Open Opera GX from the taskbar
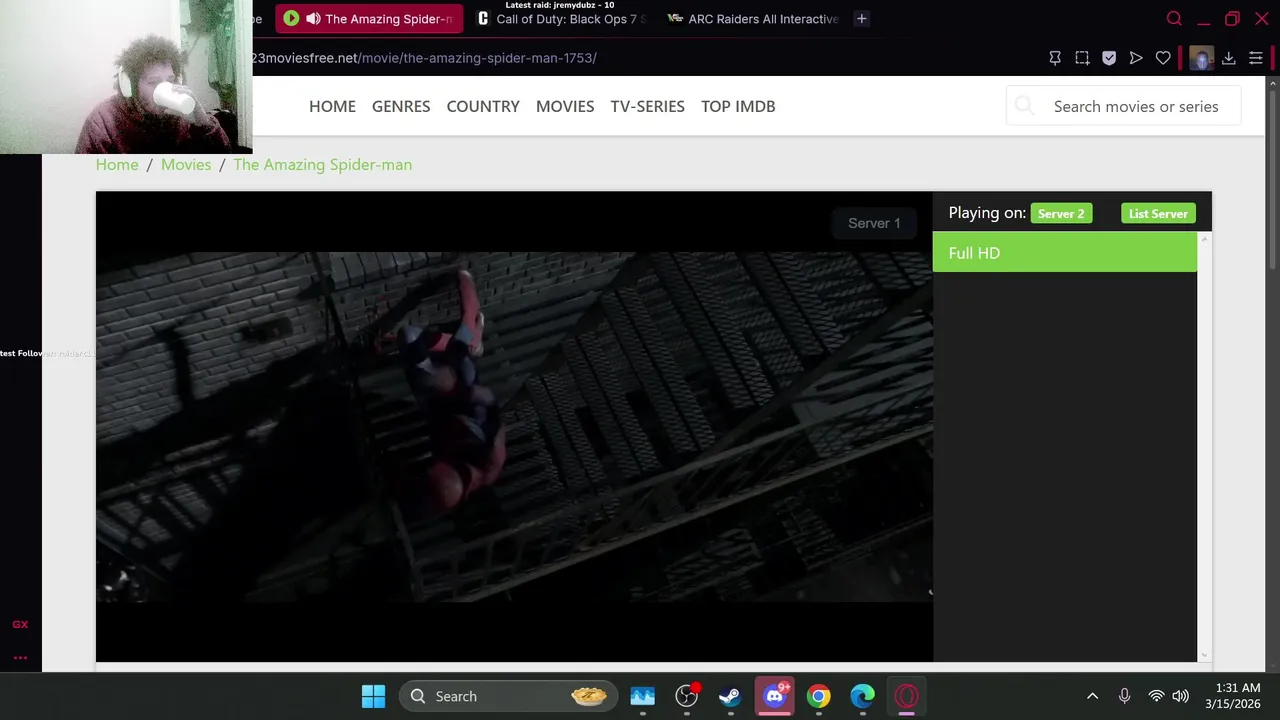1280x720 pixels. (x=906, y=696)
